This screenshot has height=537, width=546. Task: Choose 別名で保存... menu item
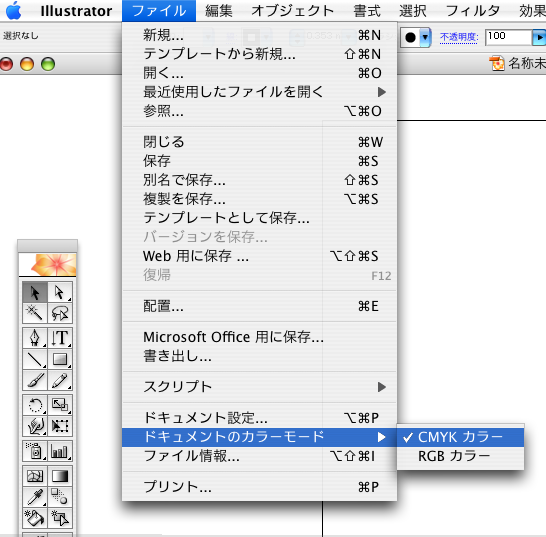click(x=259, y=180)
